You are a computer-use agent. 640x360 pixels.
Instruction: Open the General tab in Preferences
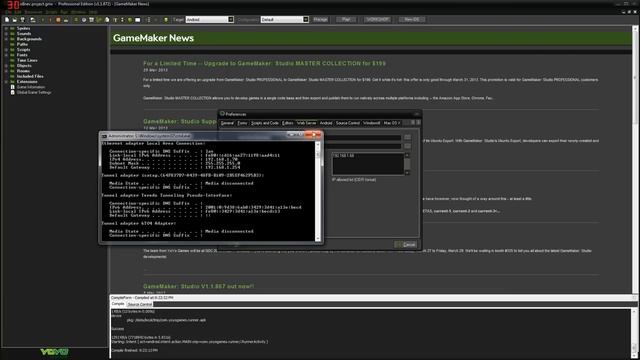[227, 123]
